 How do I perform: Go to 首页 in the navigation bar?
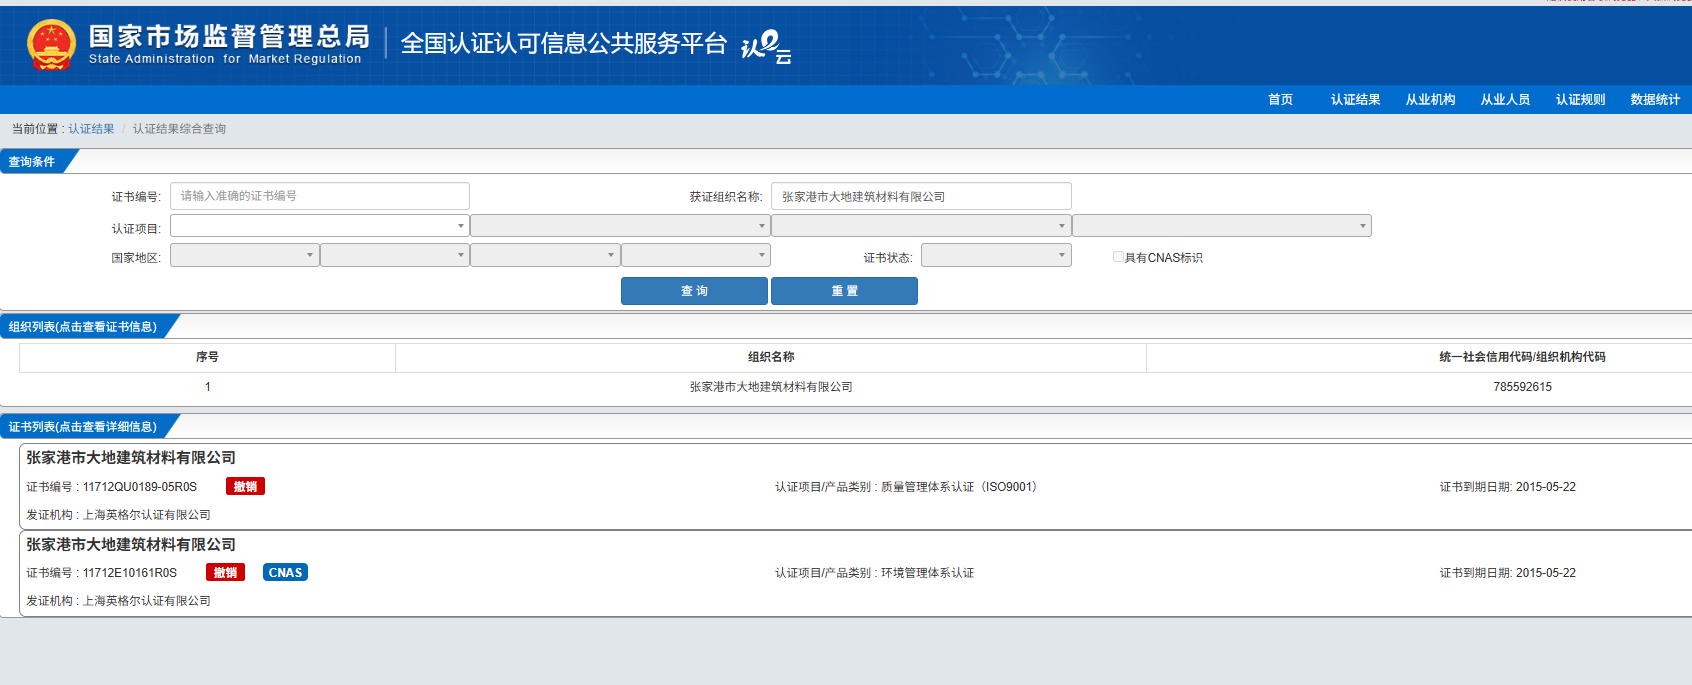(1280, 100)
